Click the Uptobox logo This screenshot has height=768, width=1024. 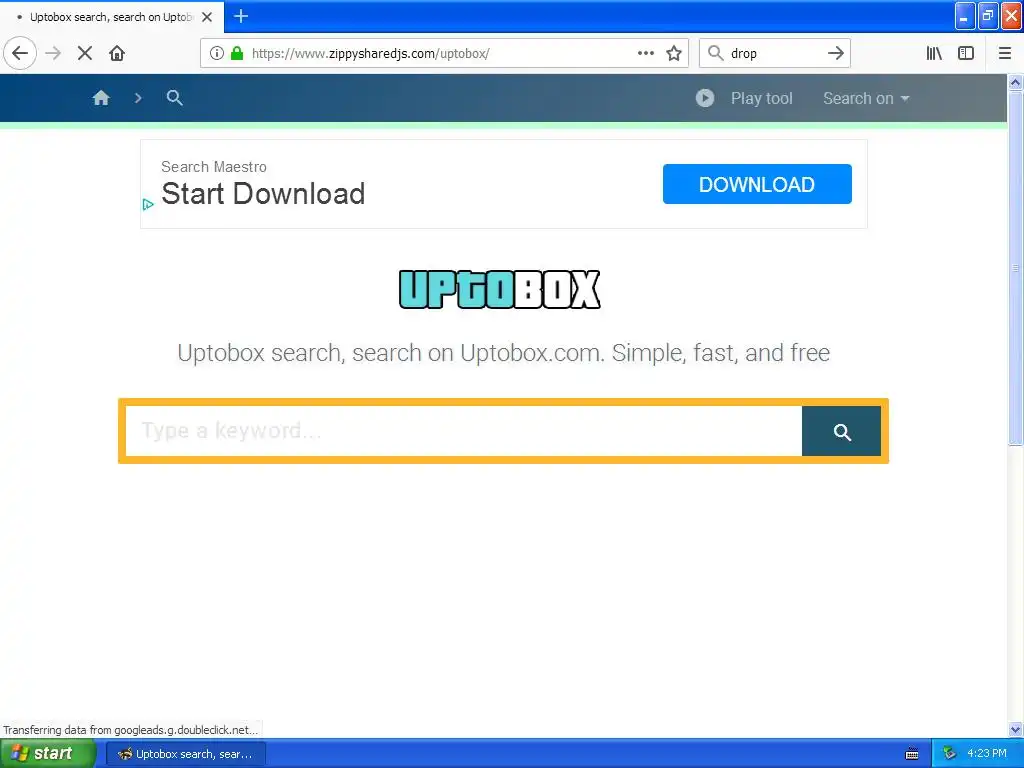500,289
